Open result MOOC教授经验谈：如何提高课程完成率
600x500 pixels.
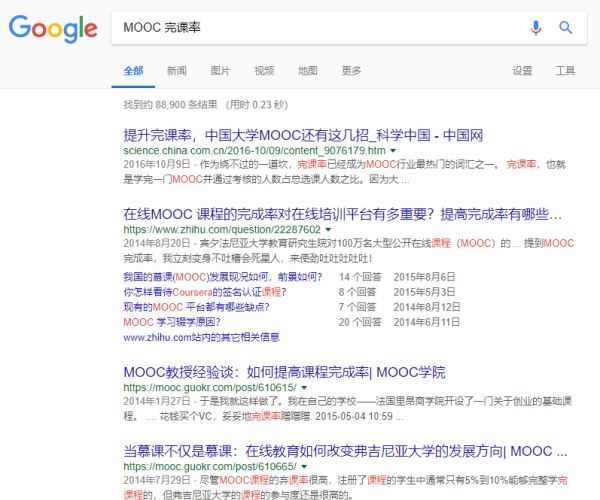pos(284,372)
